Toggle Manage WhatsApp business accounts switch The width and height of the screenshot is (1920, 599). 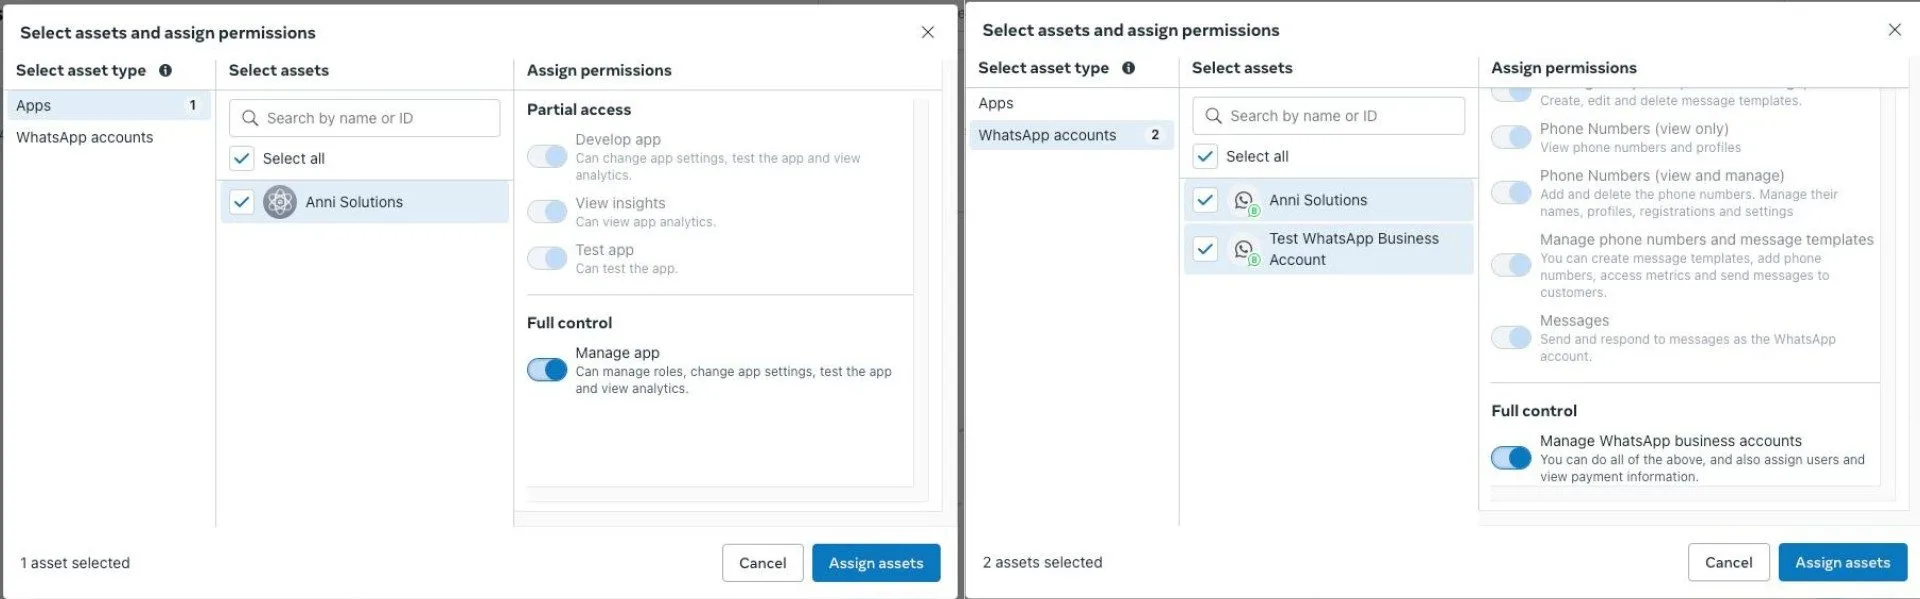(x=1511, y=458)
